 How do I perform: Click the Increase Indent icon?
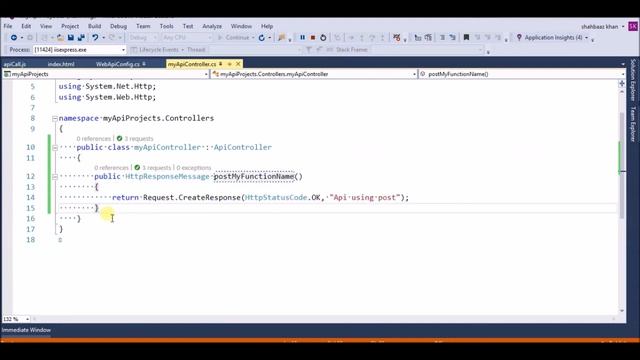pyautogui.click(x=452, y=38)
